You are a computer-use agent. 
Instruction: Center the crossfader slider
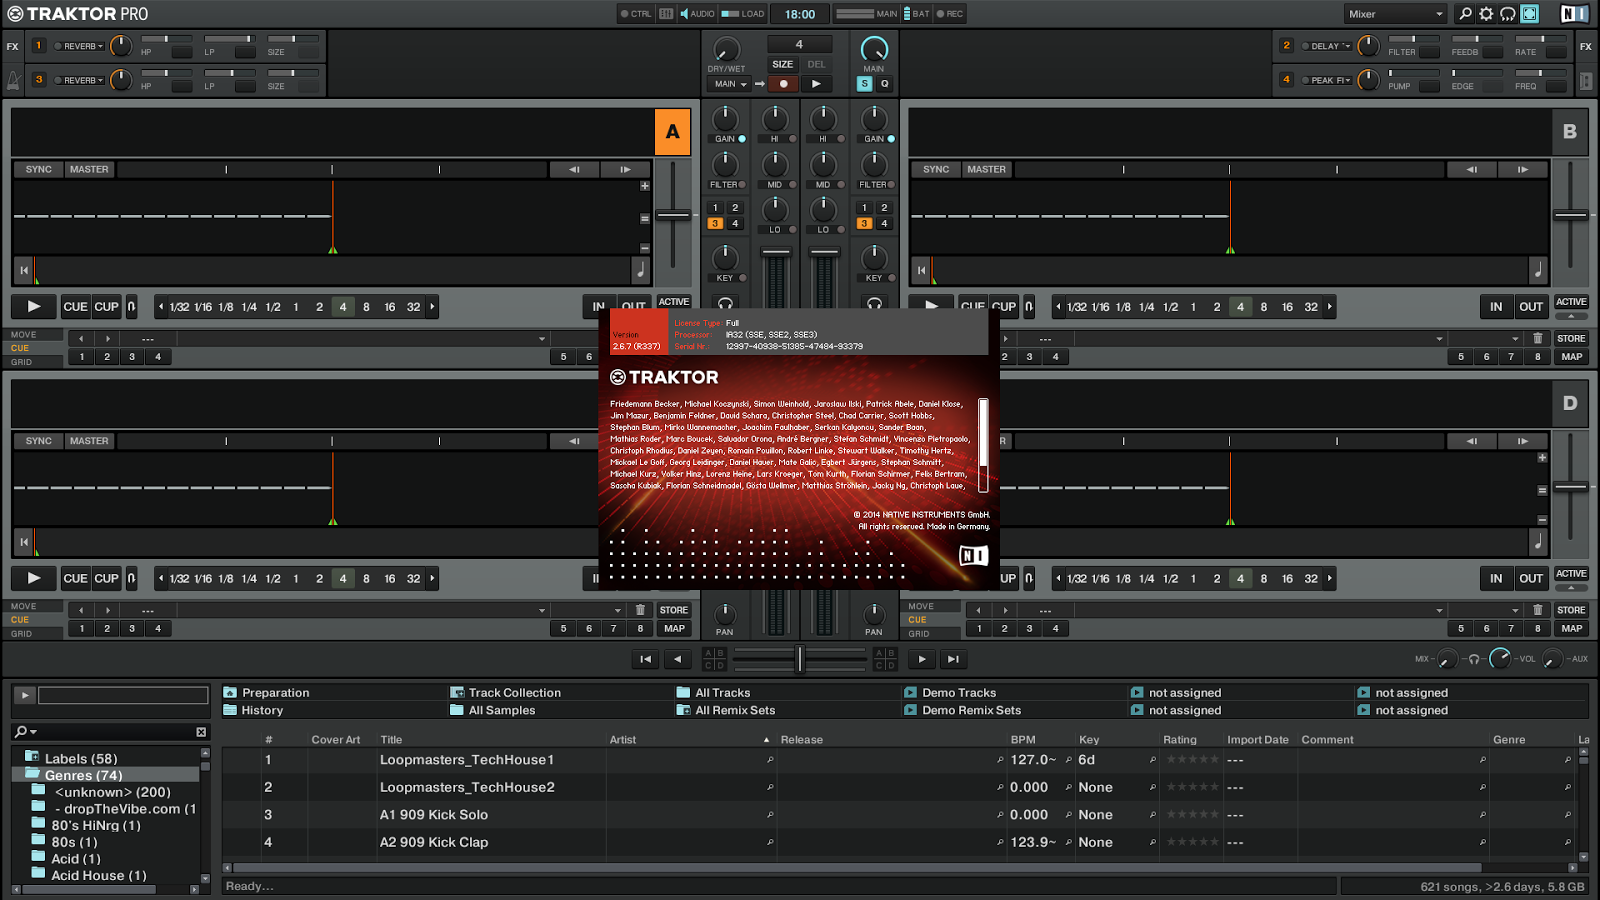tap(800, 659)
